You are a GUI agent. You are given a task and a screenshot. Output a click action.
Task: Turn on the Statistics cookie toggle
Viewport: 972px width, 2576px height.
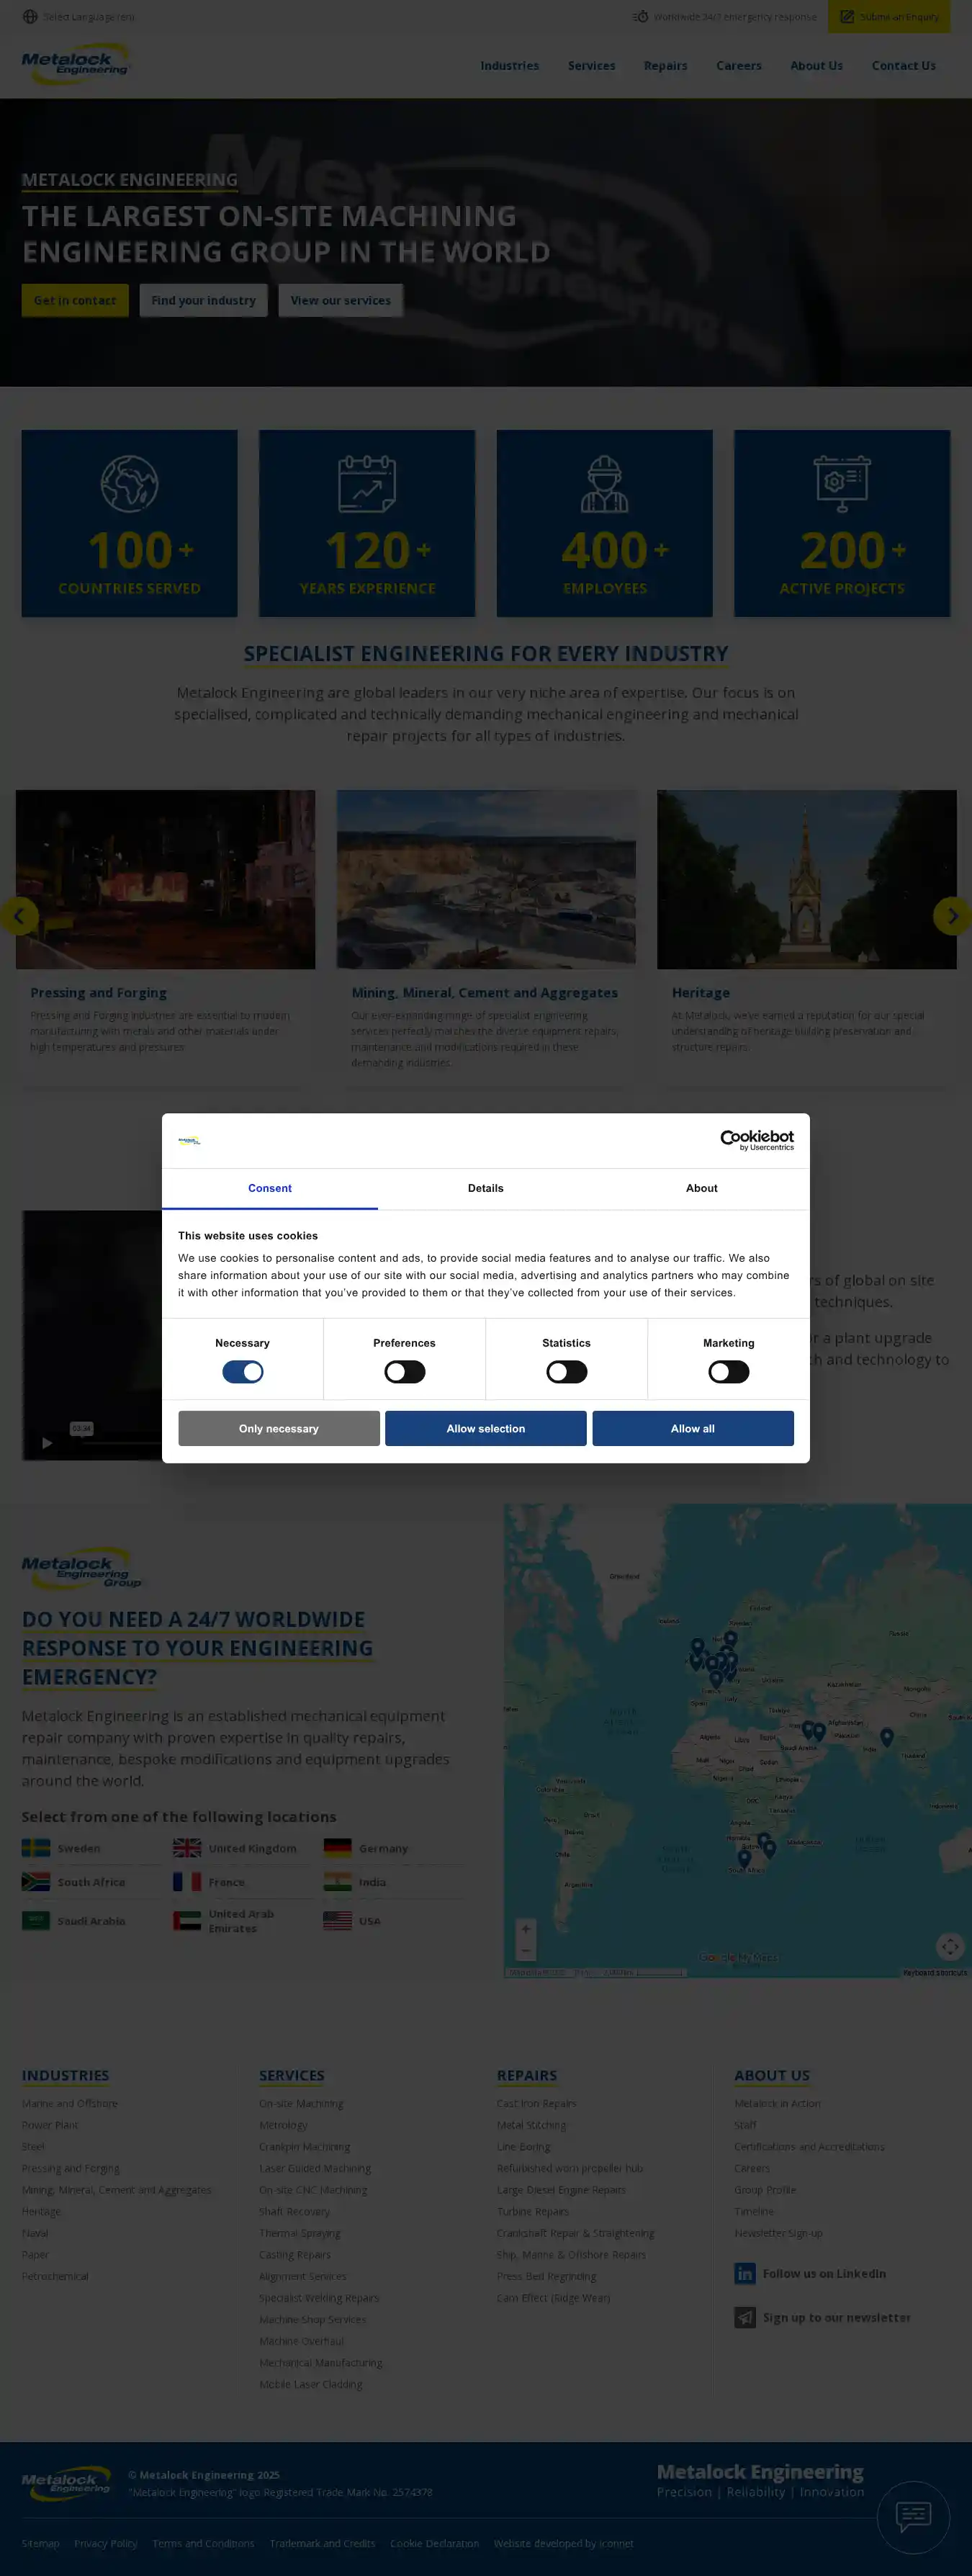(x=566, y=1371)
